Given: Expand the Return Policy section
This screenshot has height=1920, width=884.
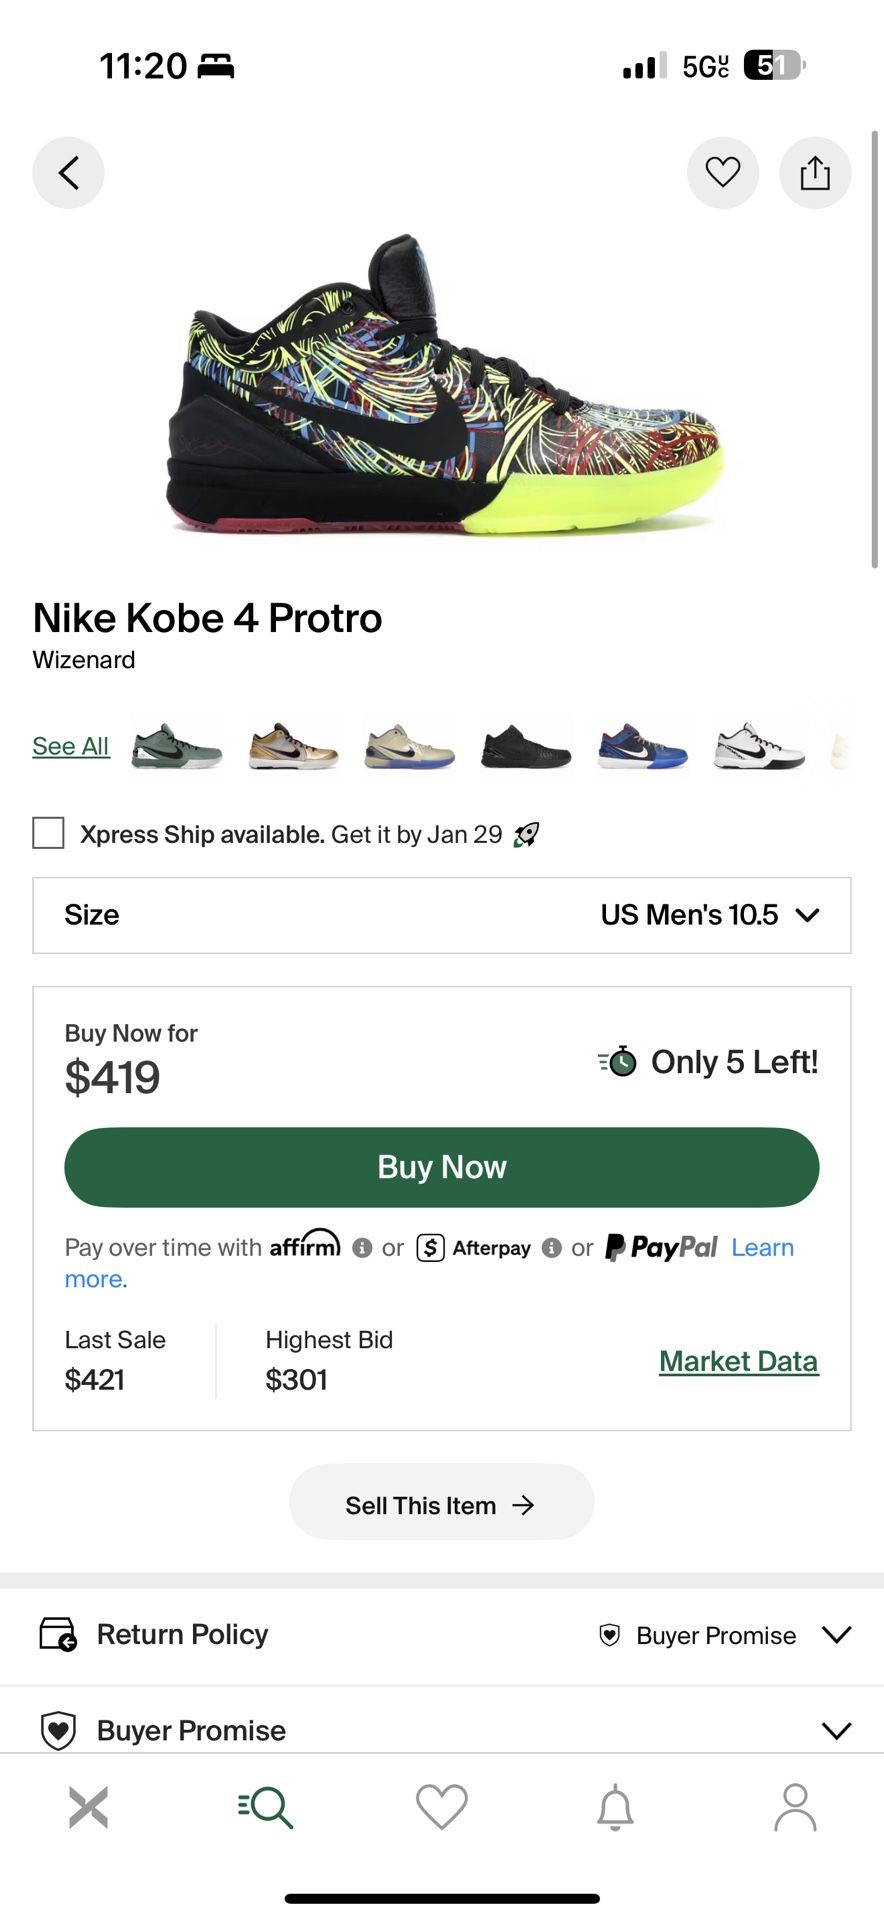Looking at the screenshot, I should click(442, 1635).
